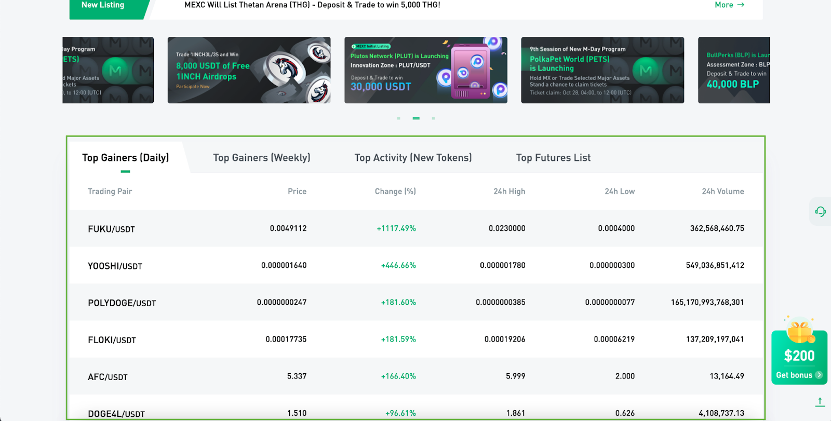Select the FLOKI/USDT trading pair

(x=111, y=340)
